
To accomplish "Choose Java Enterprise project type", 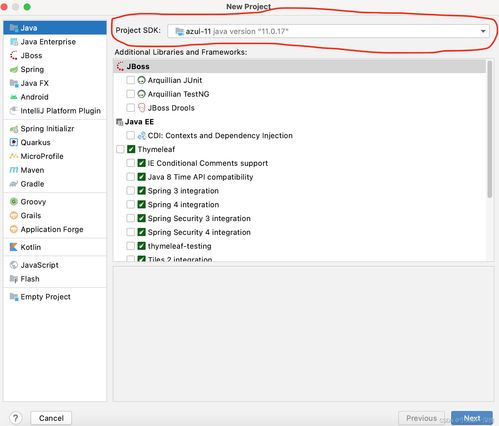I will pos(48,42).
